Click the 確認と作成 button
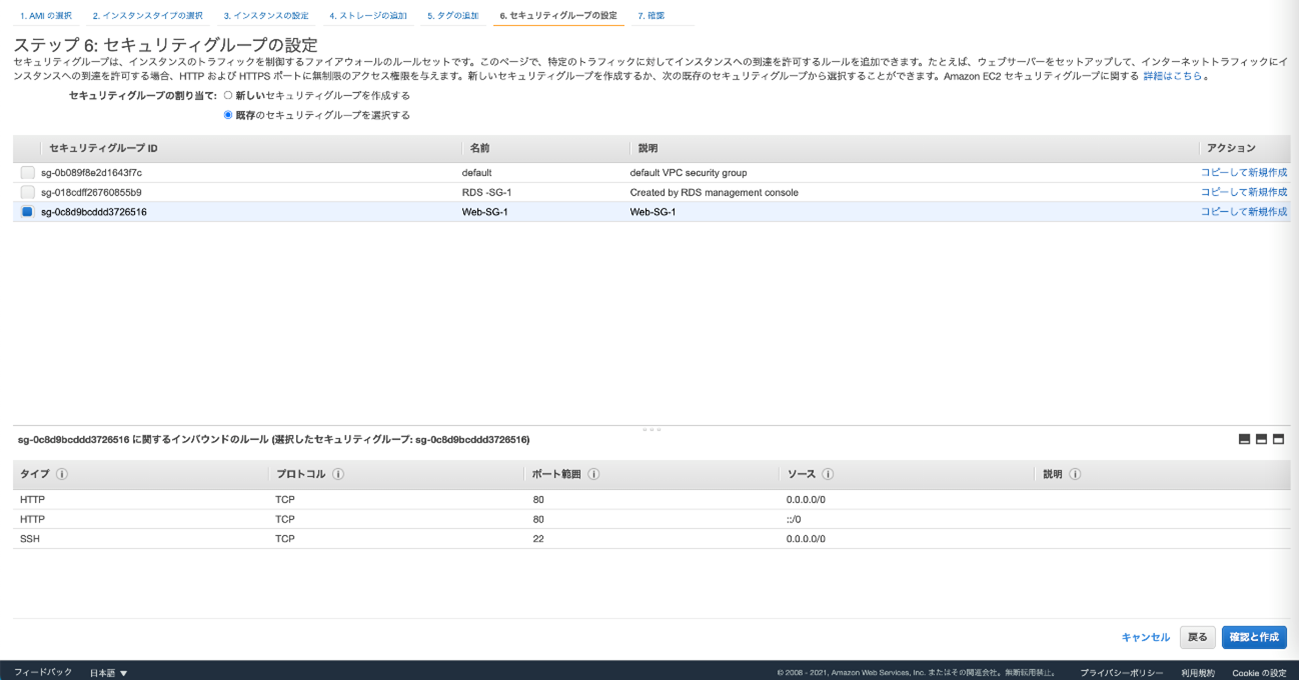The height and width of the screenshot is (680, 1299). point(1254,637)
